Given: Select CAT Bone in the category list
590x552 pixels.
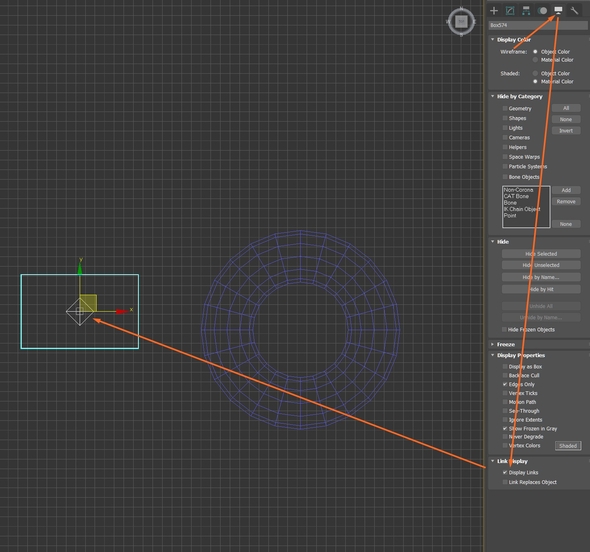Looking at the screenshot, I should pyautogui.click(x=516, y=196).
